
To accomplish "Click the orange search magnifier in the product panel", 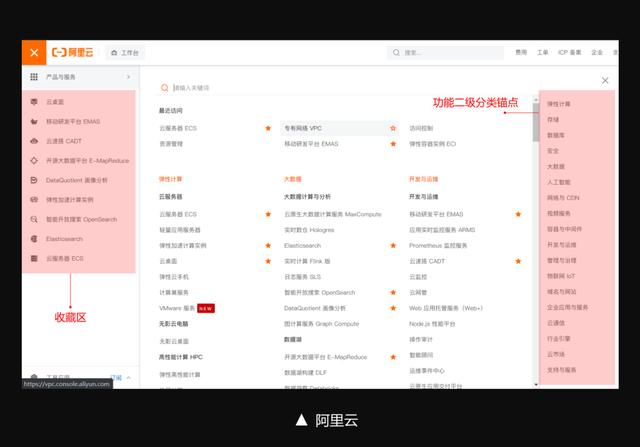I will click(x=164, y=88).
